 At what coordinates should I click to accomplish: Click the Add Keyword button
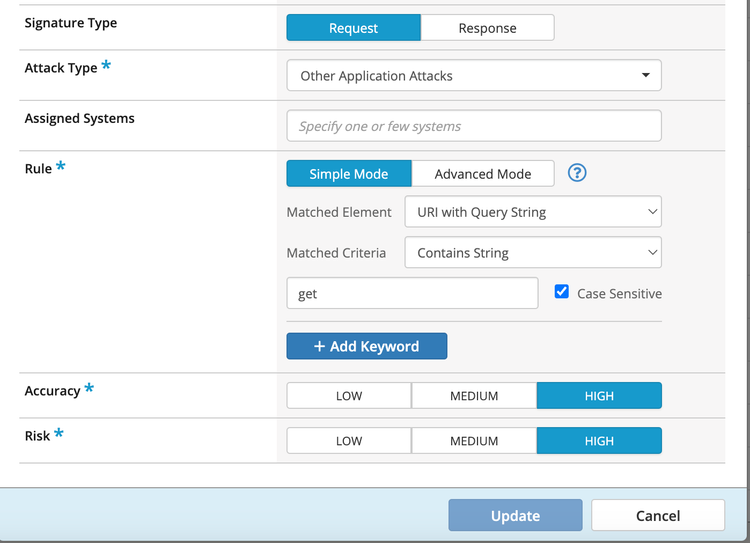(366, 346)
